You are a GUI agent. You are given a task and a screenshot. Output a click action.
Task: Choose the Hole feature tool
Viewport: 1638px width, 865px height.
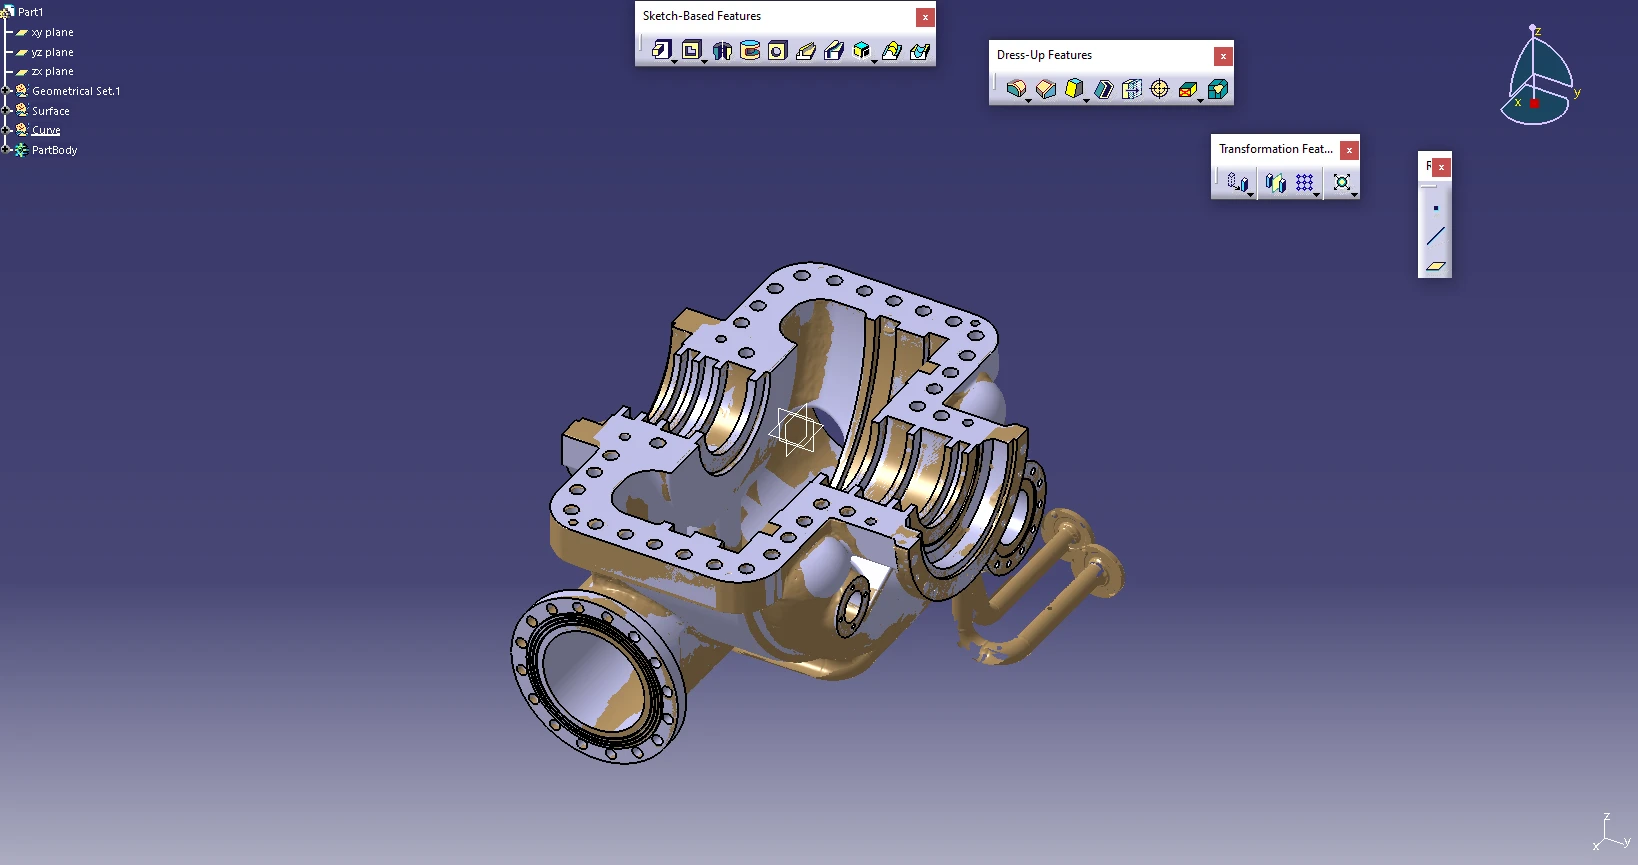click(x=777, y=51)
